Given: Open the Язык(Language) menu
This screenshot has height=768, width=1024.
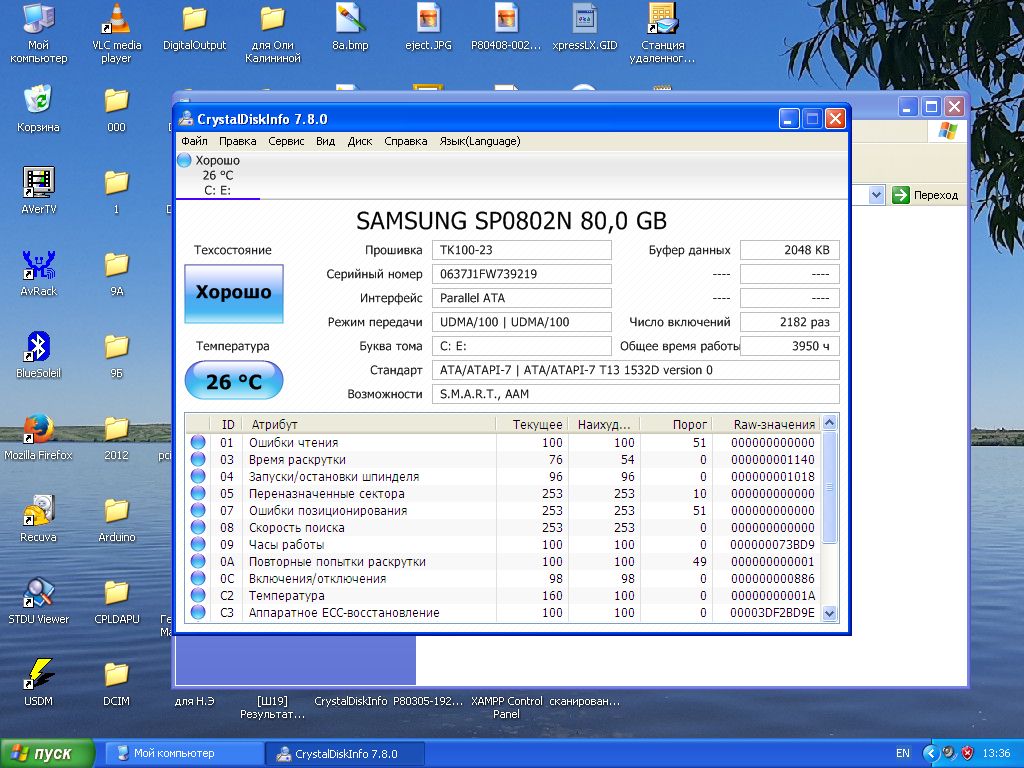Looking at the screenshot, I should click(x=479, y=141).
